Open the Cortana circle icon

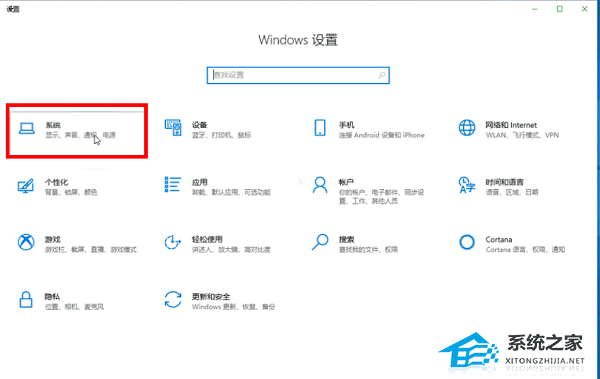pos(467,242)
